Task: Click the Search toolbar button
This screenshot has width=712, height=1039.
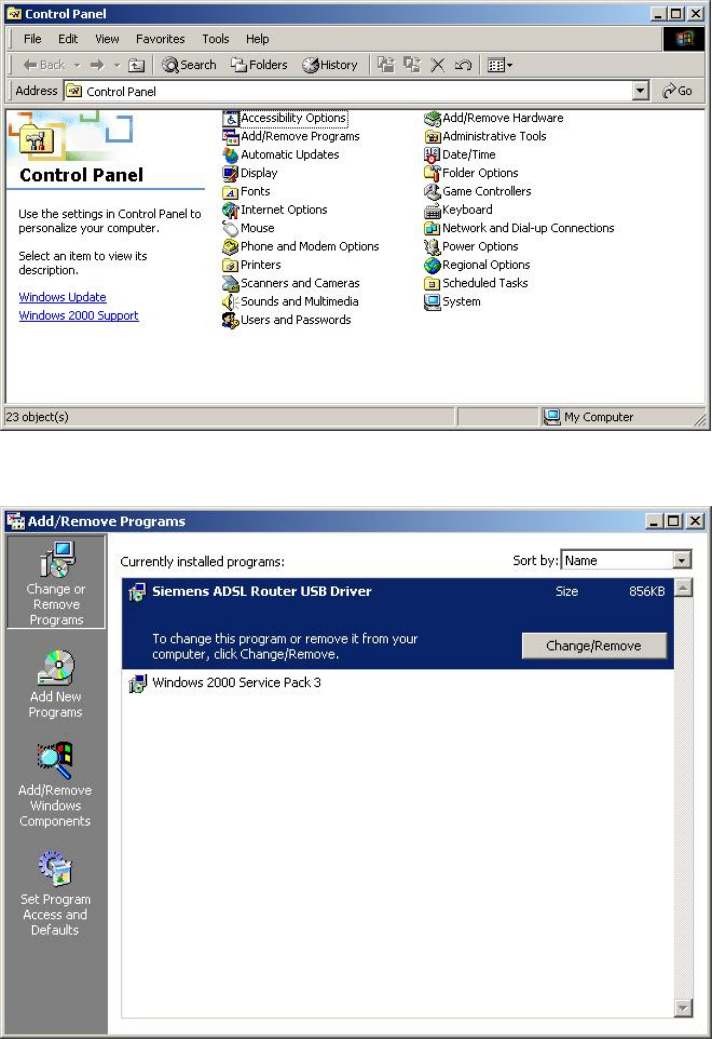Action: click(x=189, y=65)
